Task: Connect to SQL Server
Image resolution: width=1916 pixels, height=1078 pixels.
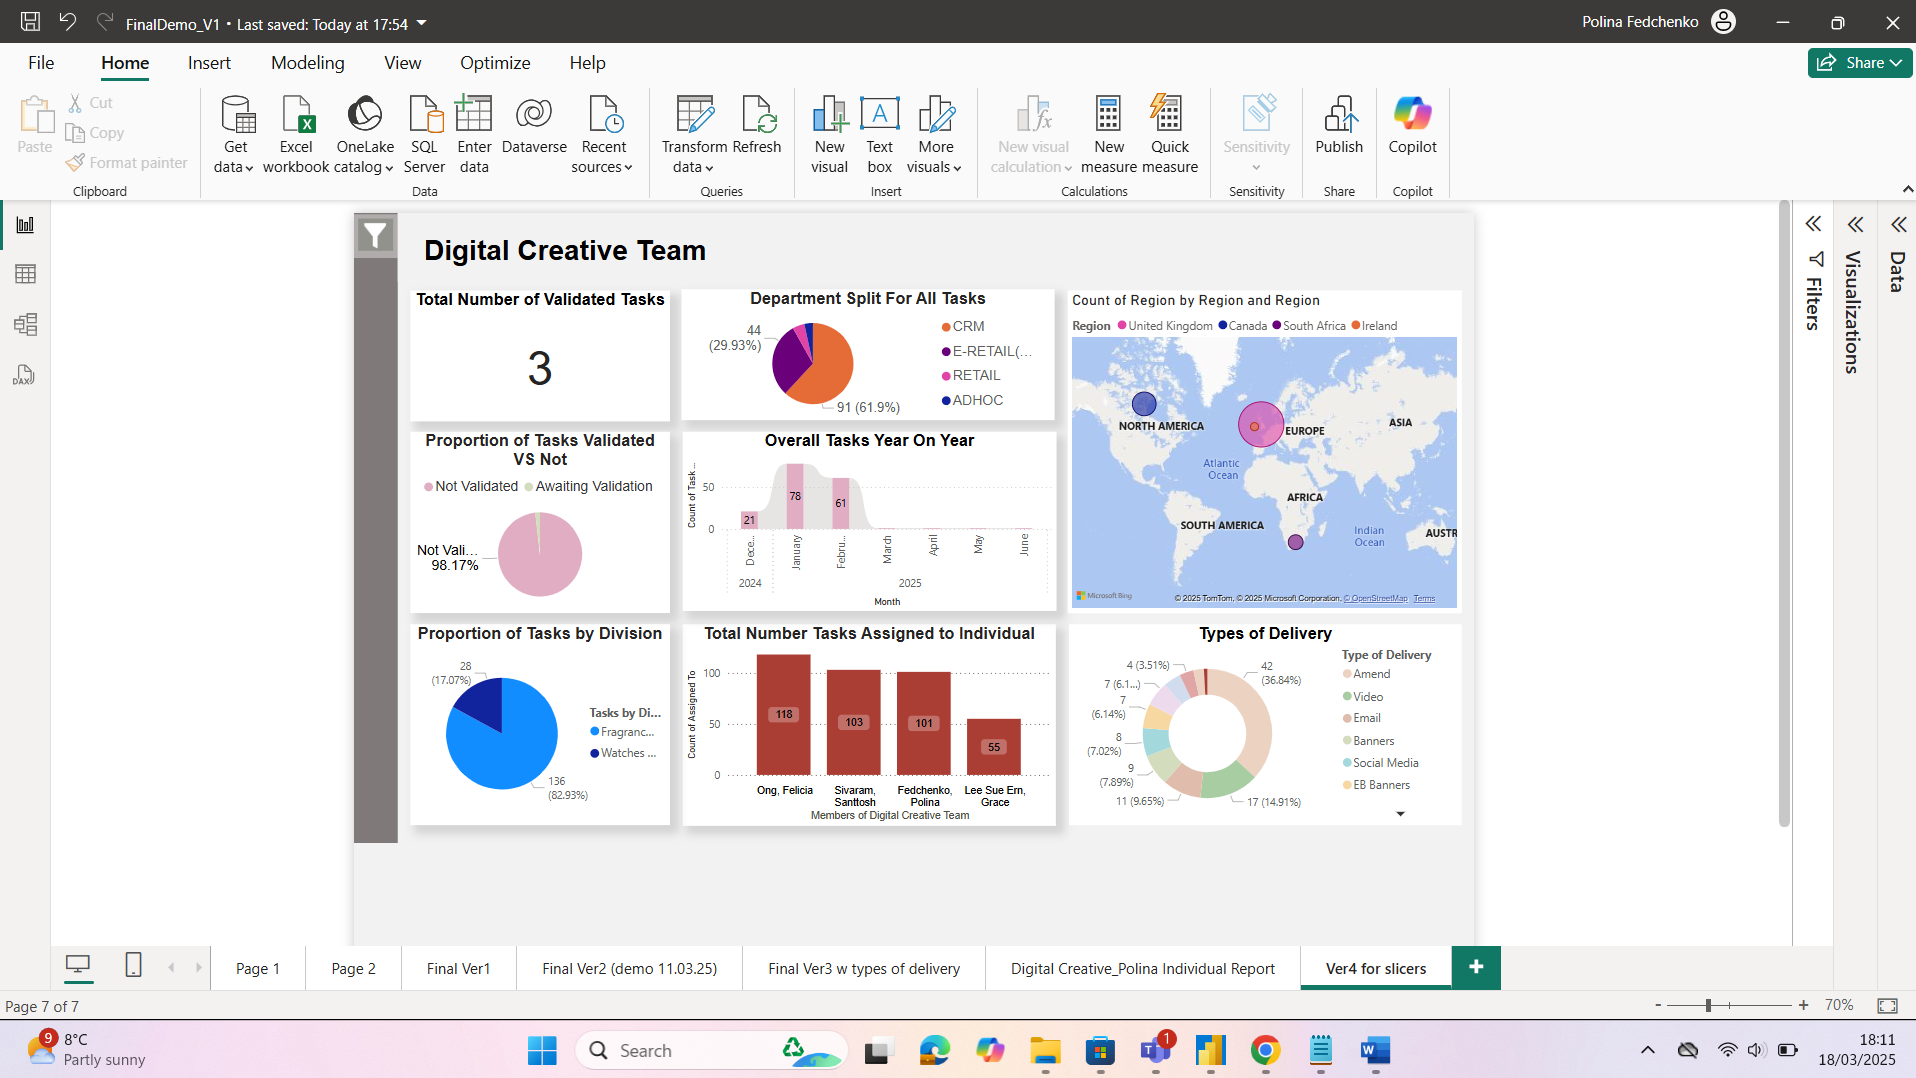Action: tap(424, 133)
